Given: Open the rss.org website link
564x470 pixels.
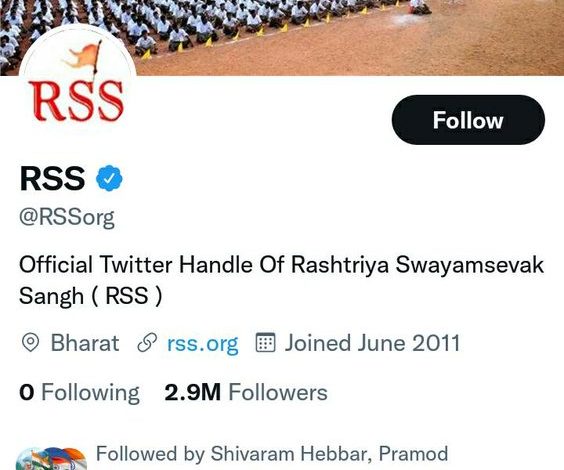Looking at the screenshot, I should coord(203,343).
